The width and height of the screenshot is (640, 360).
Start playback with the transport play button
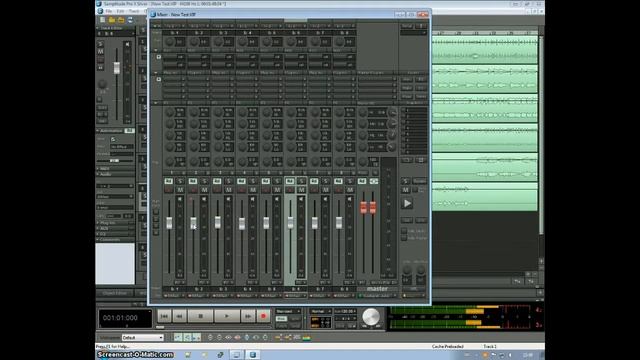pyautogui.click(x=227, y=316)
